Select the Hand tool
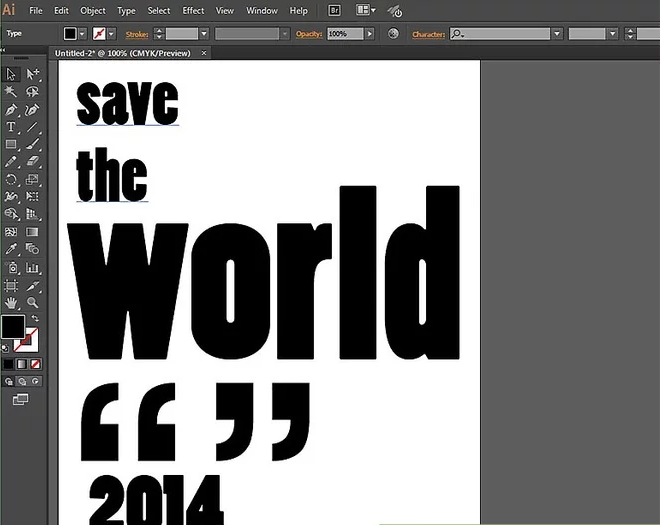This screenshot has width=660, height=525. (12, 302)
